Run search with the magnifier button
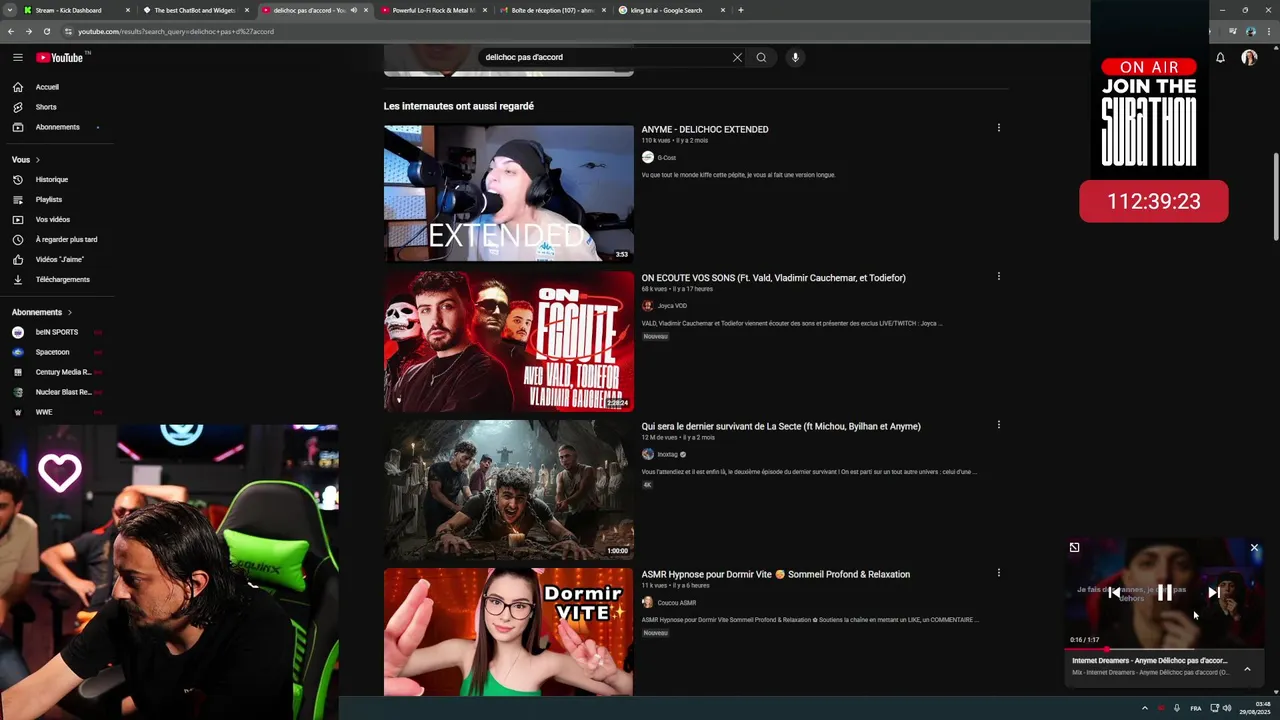The width and height of the screenshot is (1280, 720). tap(761, 57)
